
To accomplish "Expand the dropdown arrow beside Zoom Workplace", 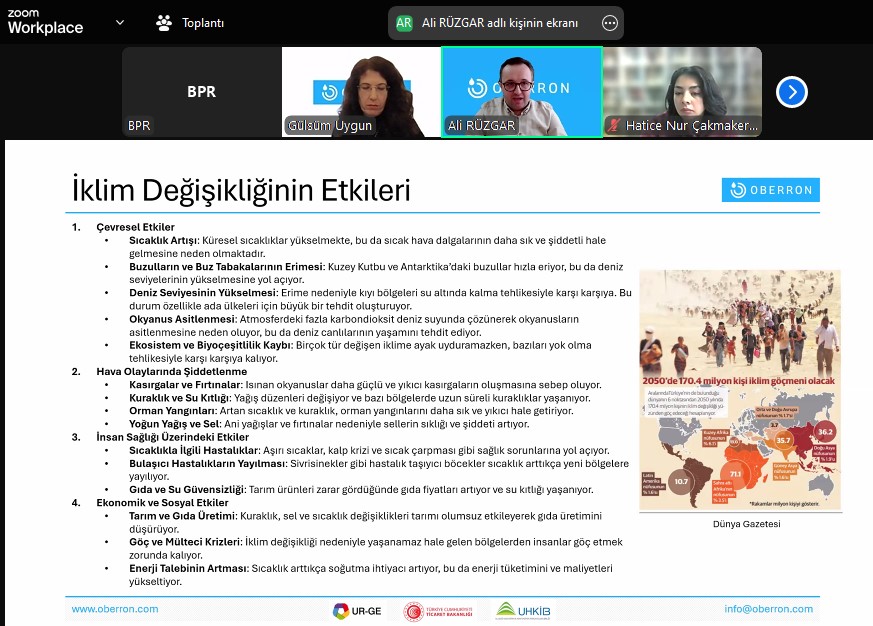I will [x=120, y=22].
